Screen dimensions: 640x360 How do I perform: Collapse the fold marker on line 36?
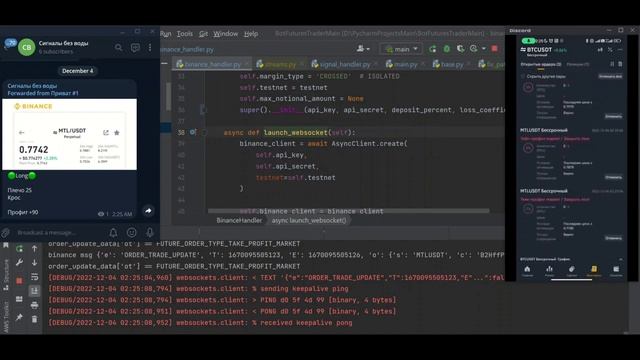[203, 110]
